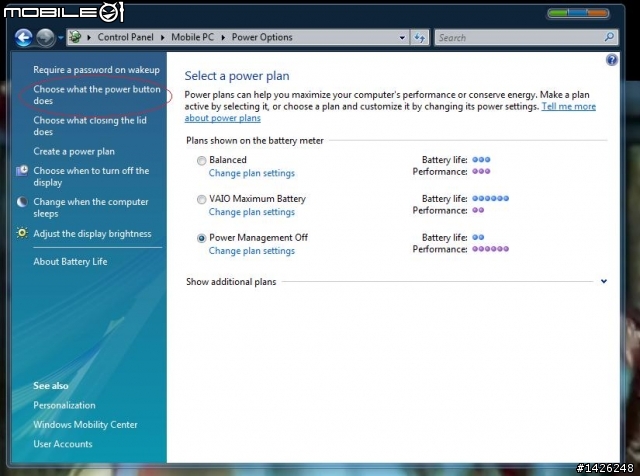This screenshot has width=640, height=476.
Task: Open Choose when to turn off the display
Action: 91,176
